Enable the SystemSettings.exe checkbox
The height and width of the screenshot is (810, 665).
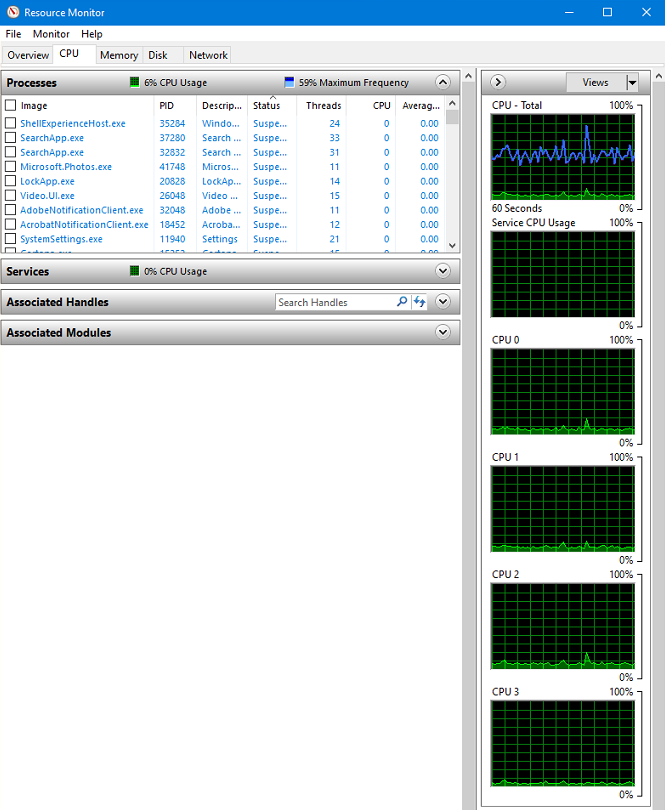pos(10,239)
